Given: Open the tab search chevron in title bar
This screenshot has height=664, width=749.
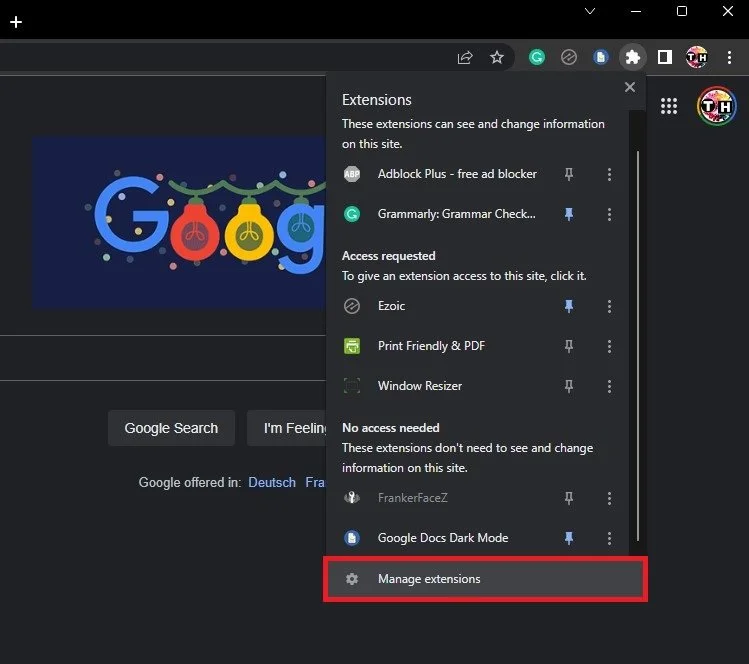Looking at the screenshot, I should coord(590,11).
